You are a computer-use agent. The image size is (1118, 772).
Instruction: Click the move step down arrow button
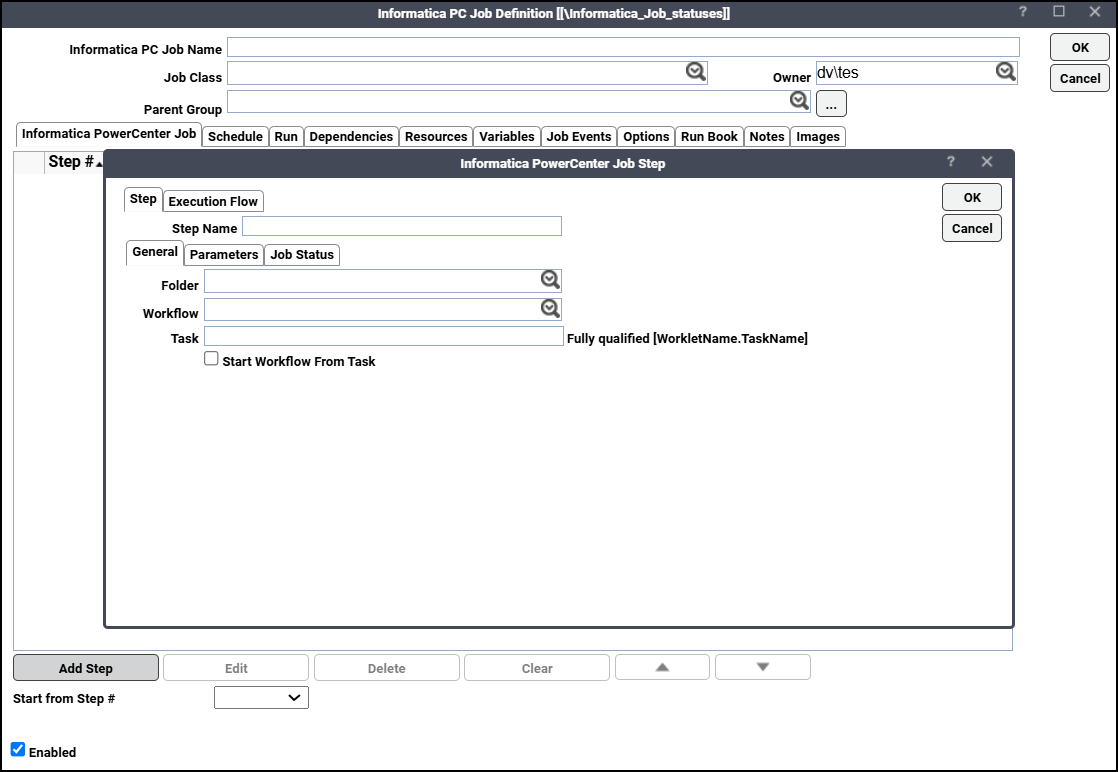point(763,667)
